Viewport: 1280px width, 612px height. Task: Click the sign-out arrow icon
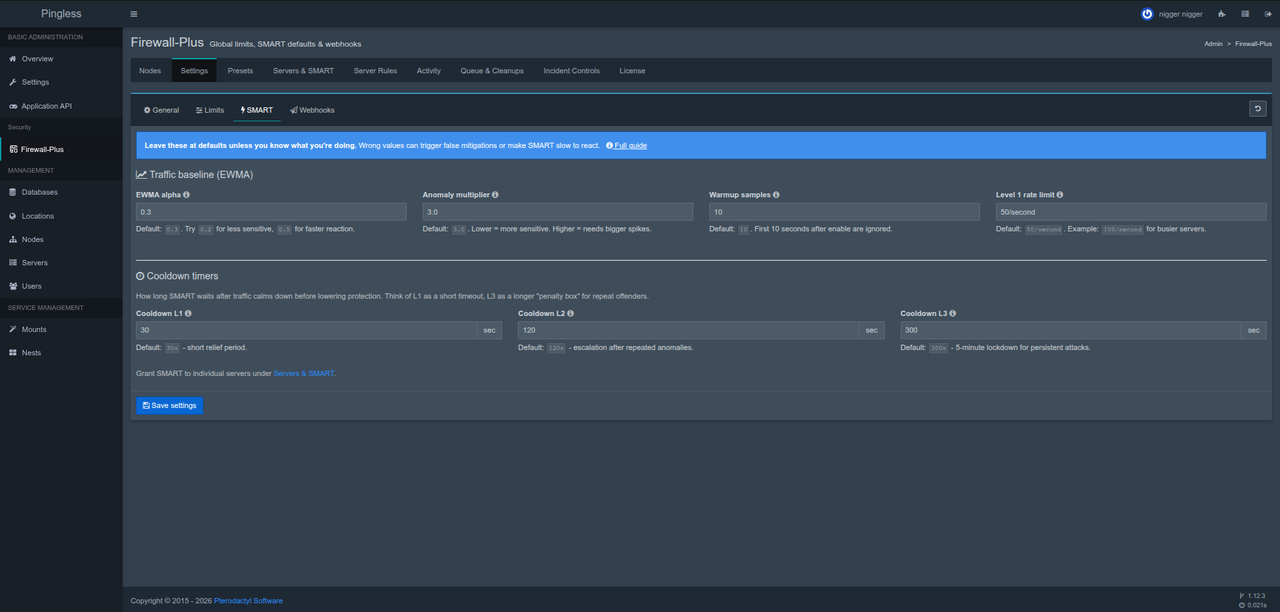1268,14
